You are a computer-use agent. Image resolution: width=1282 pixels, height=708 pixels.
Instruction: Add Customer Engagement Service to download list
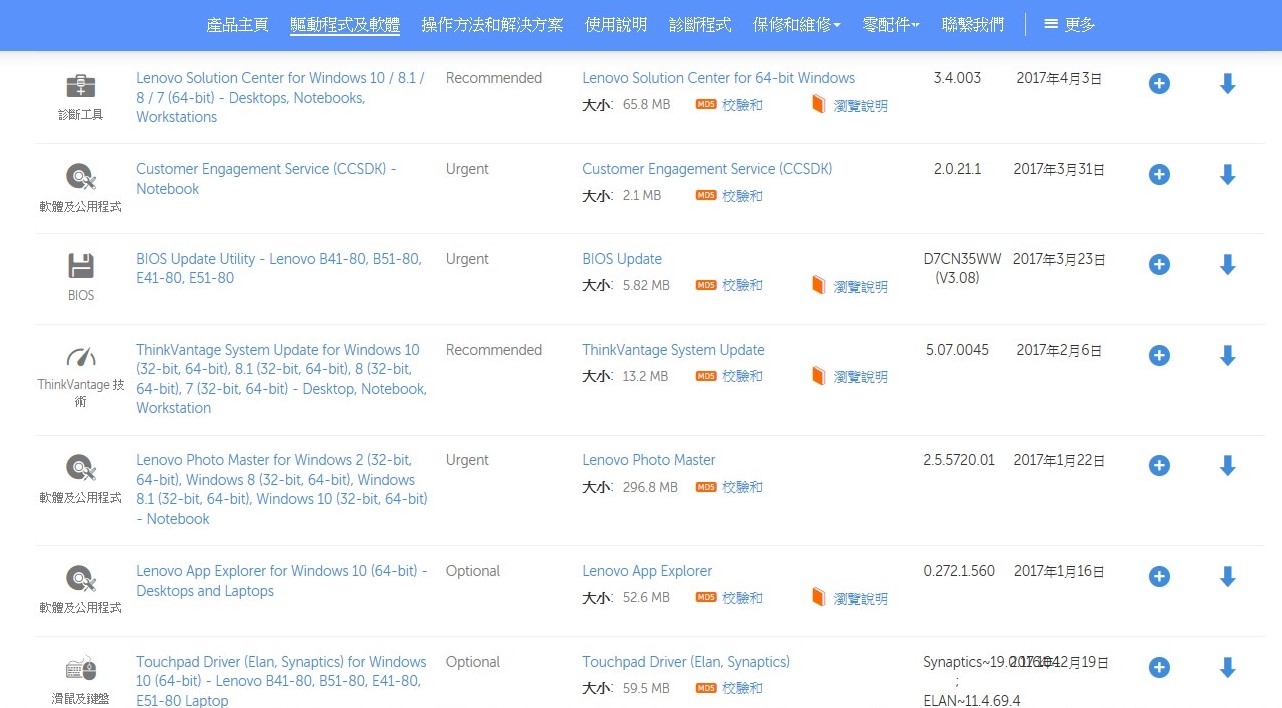click(1159, 175)
